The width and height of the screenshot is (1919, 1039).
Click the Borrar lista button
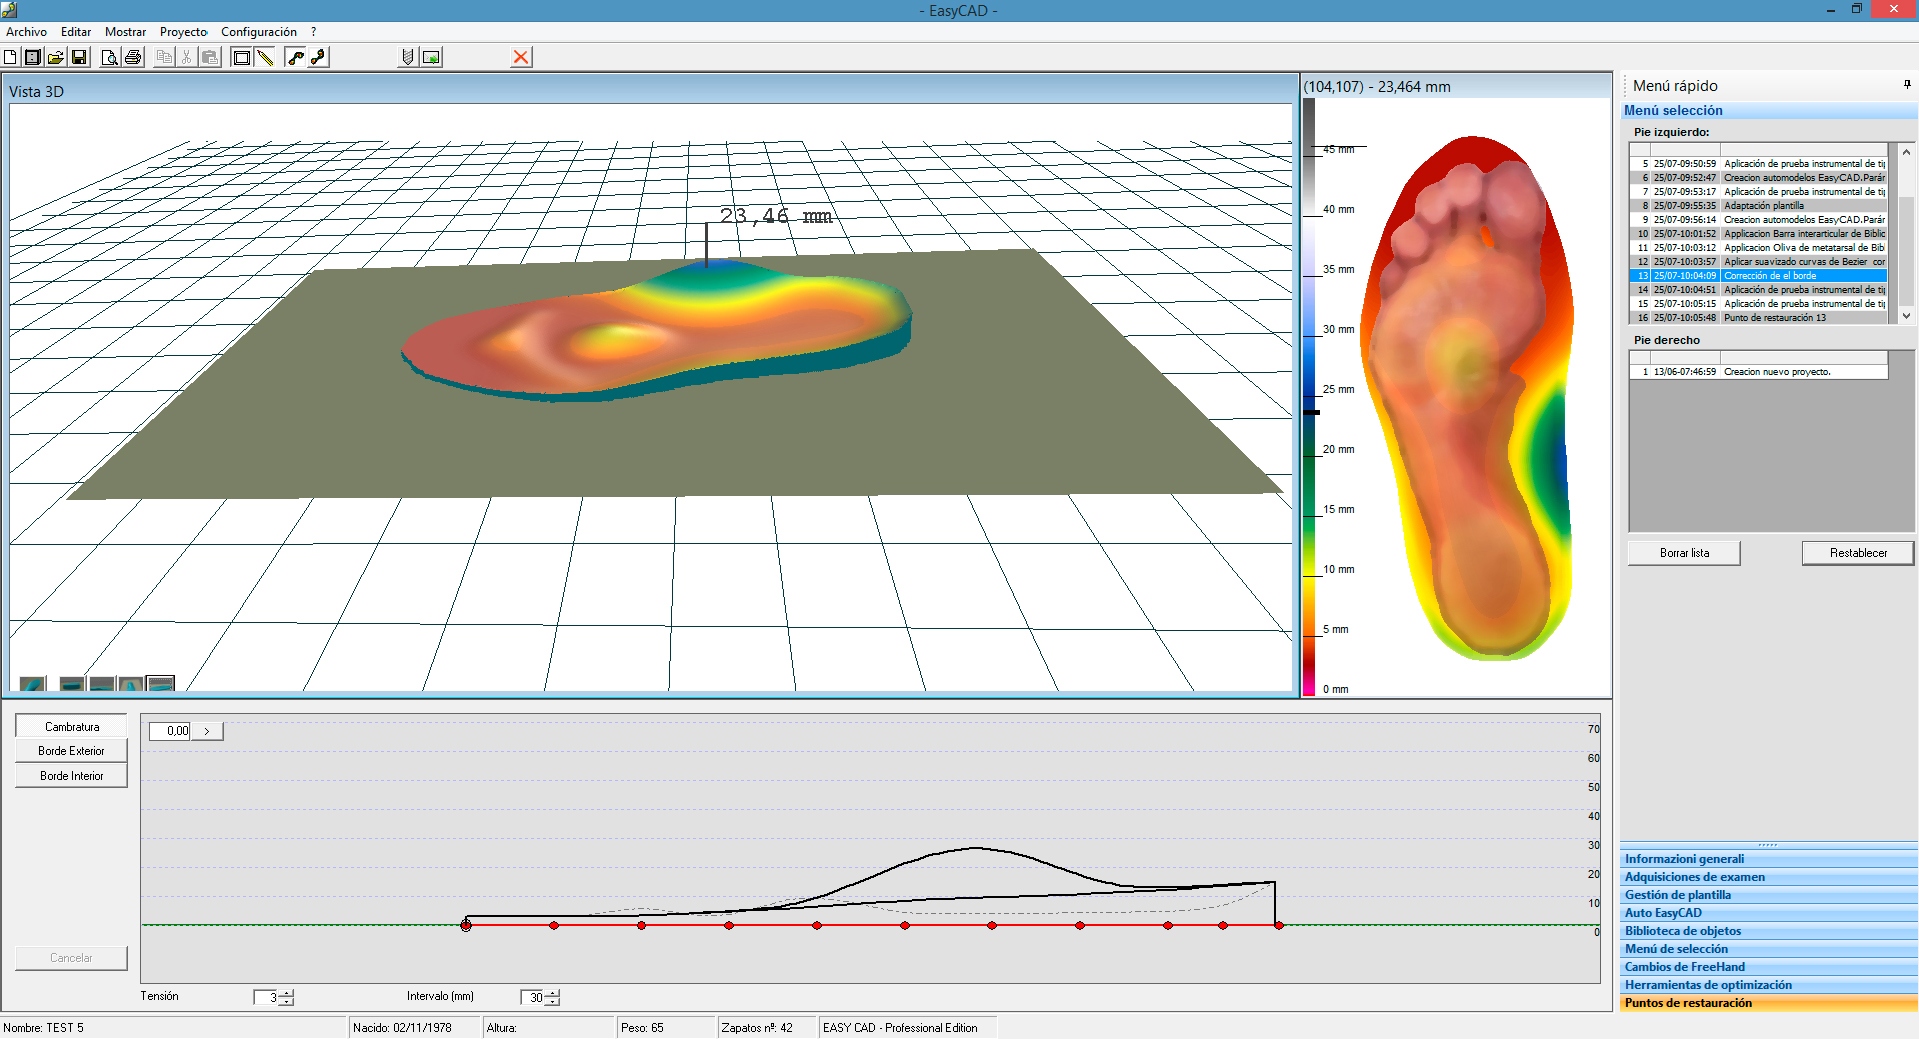(x=1684, y=553)
